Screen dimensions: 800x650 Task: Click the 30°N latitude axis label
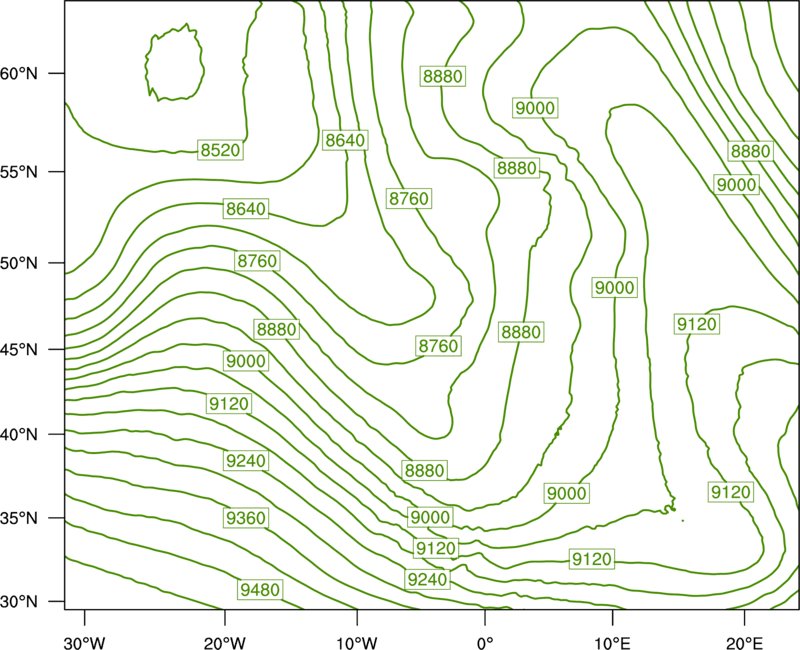point(19,602)
